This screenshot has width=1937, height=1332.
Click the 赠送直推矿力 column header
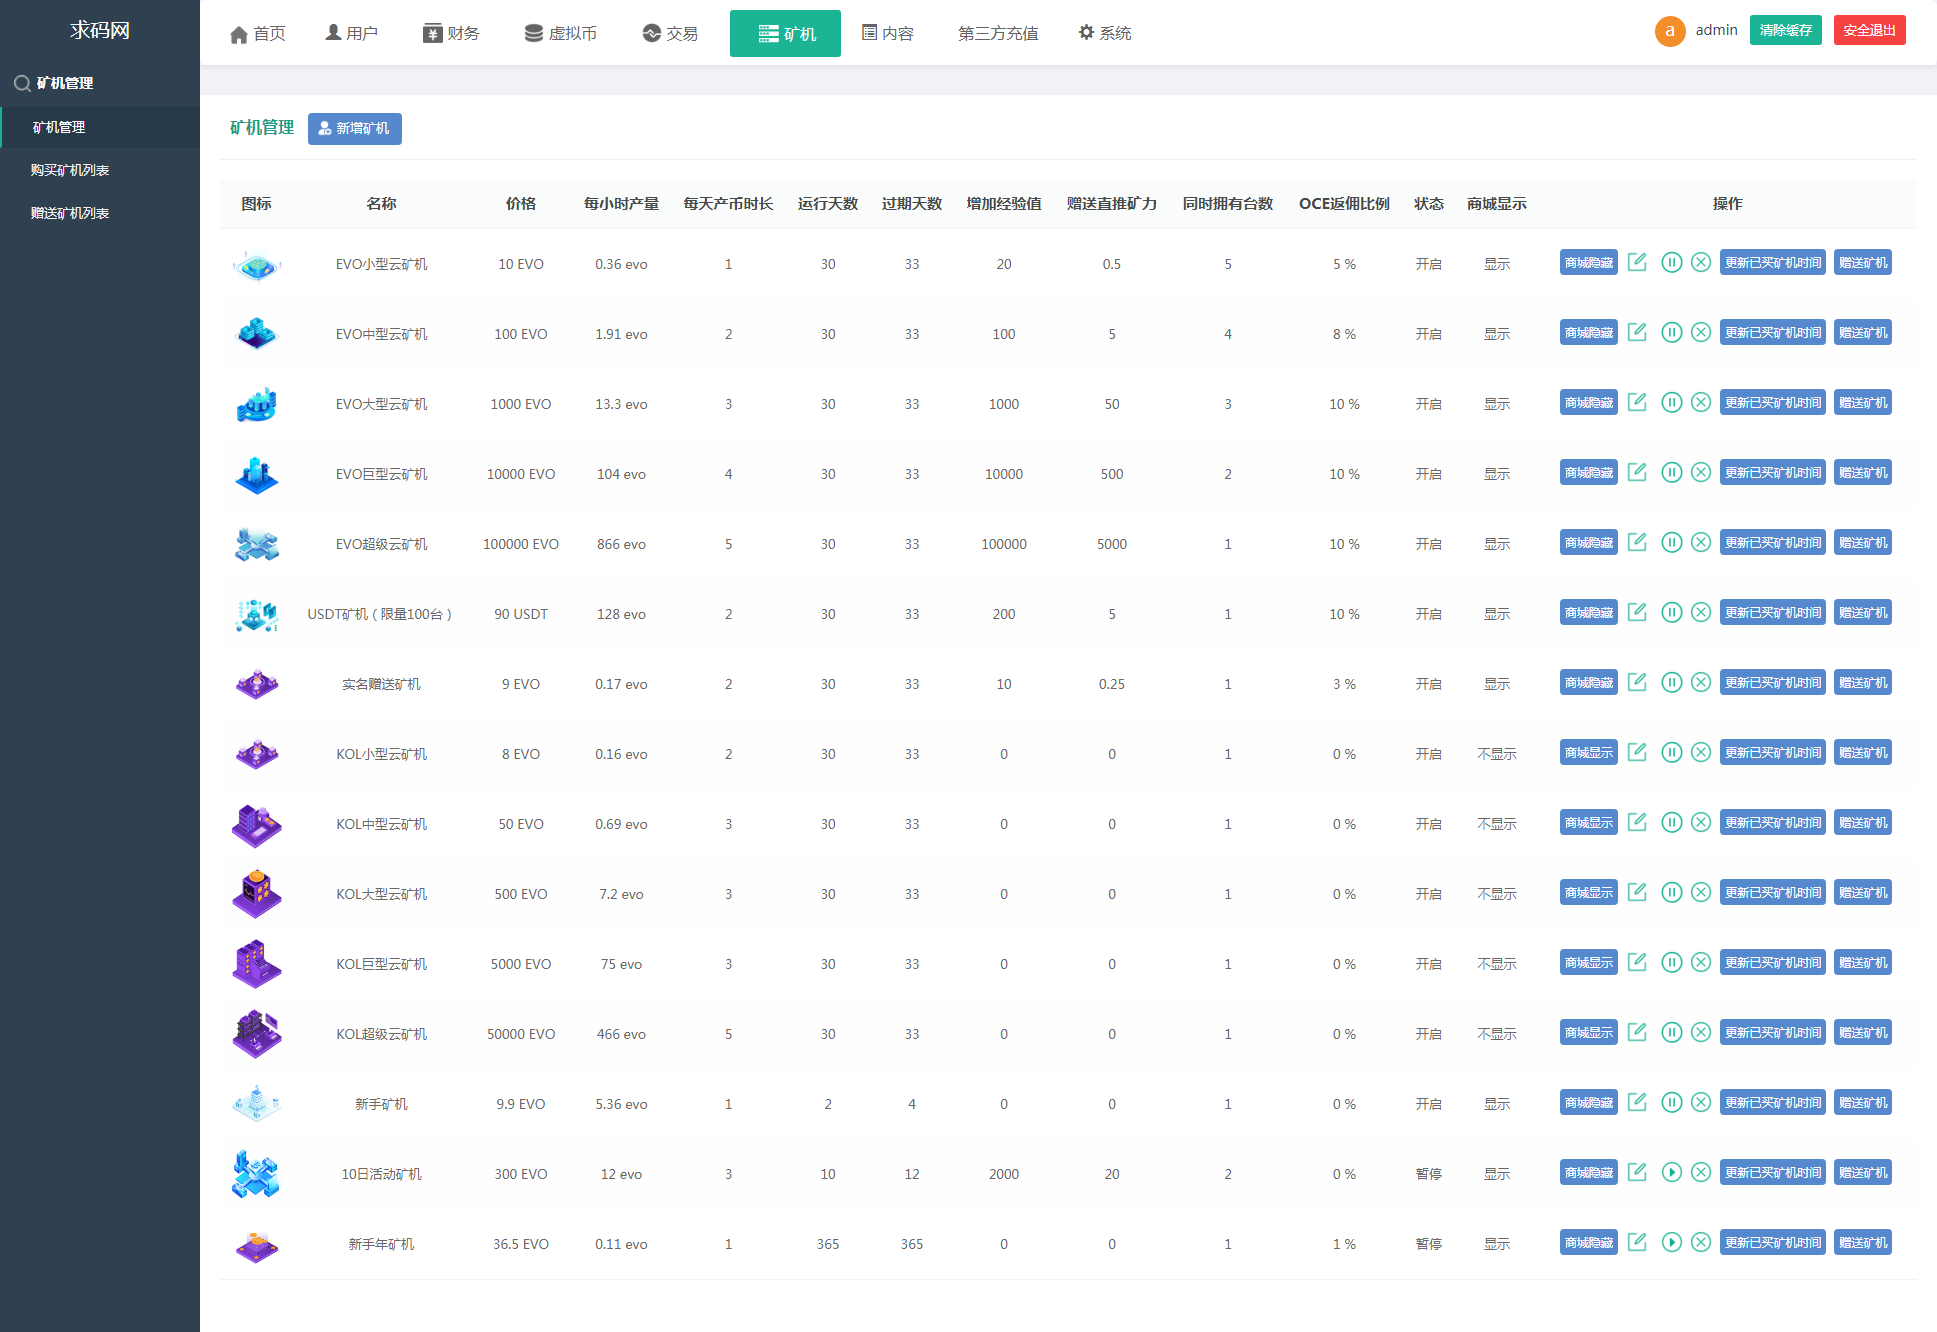[1112, 203]
